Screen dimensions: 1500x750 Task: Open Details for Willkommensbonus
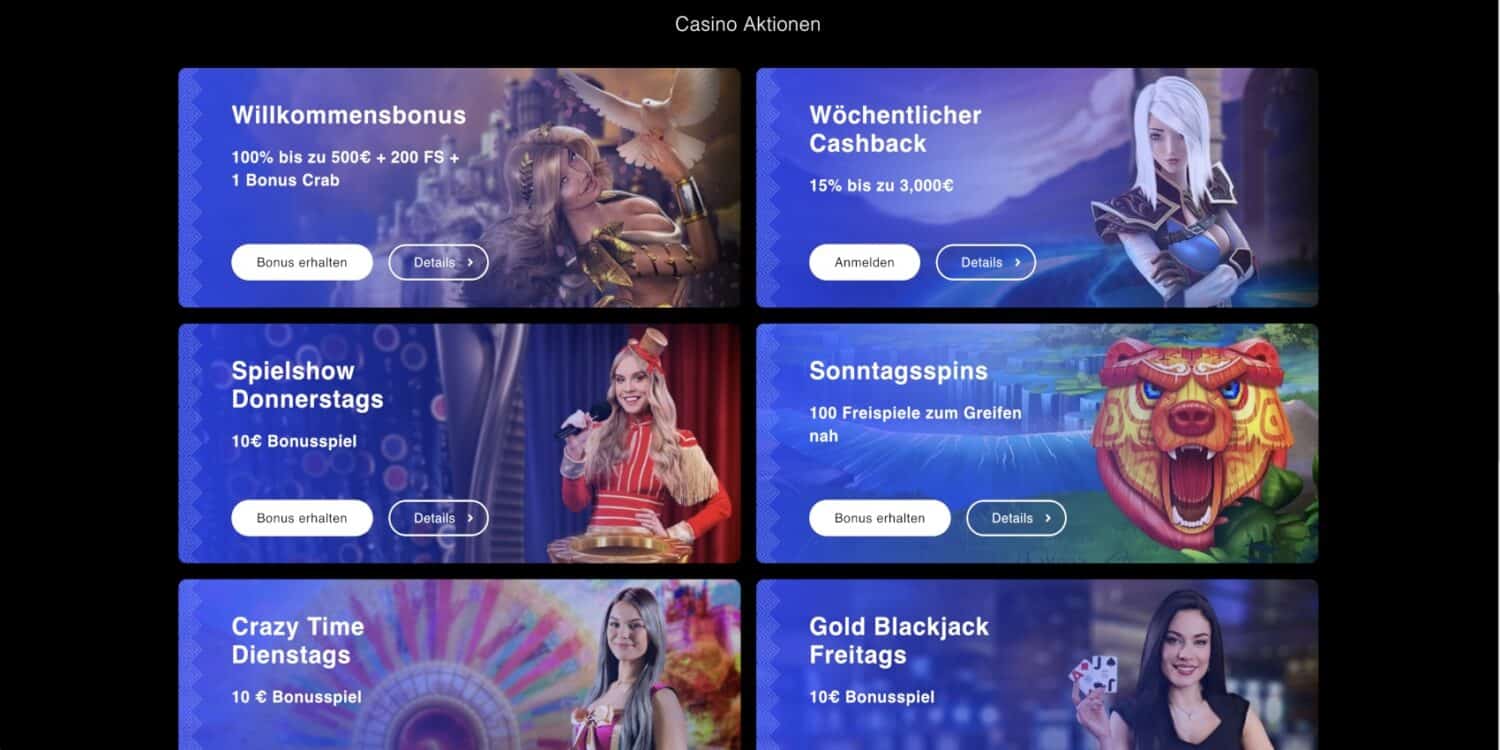coord(438,262)
